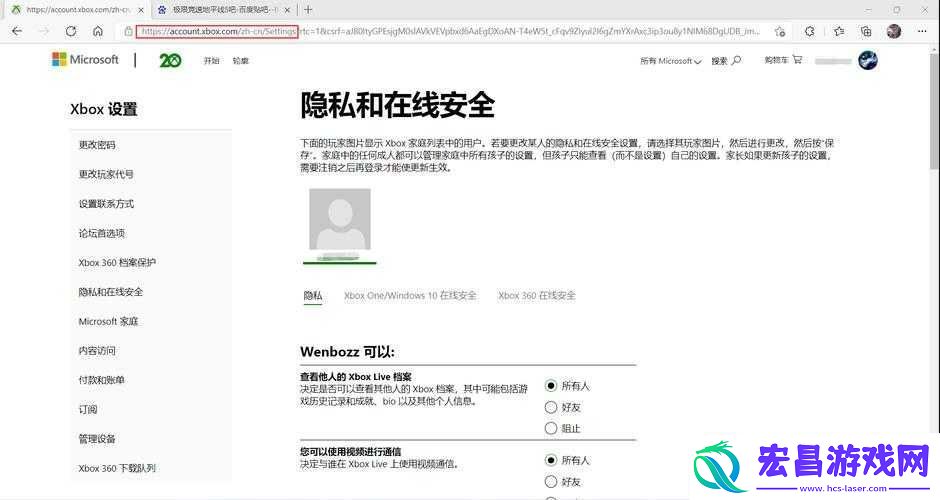The image size is (940, 500).
Task: Open the browser settings ellipsis menu
Action: (x=922, y=31)
